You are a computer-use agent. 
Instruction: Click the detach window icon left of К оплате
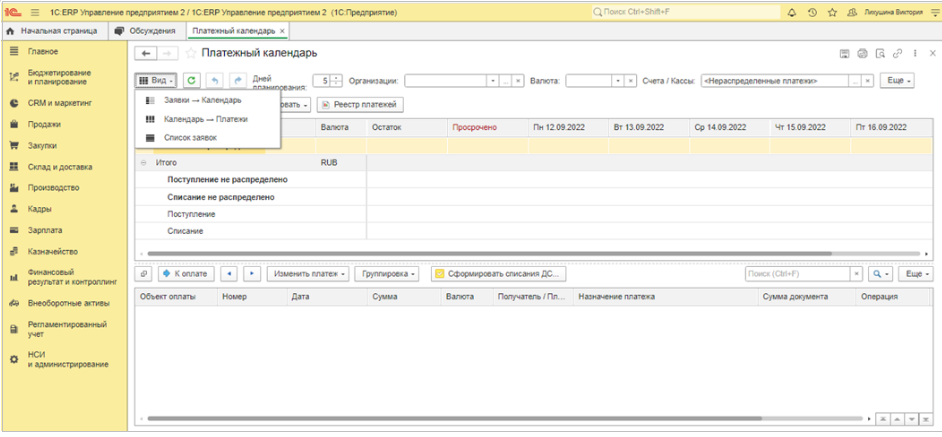[144, 274]
